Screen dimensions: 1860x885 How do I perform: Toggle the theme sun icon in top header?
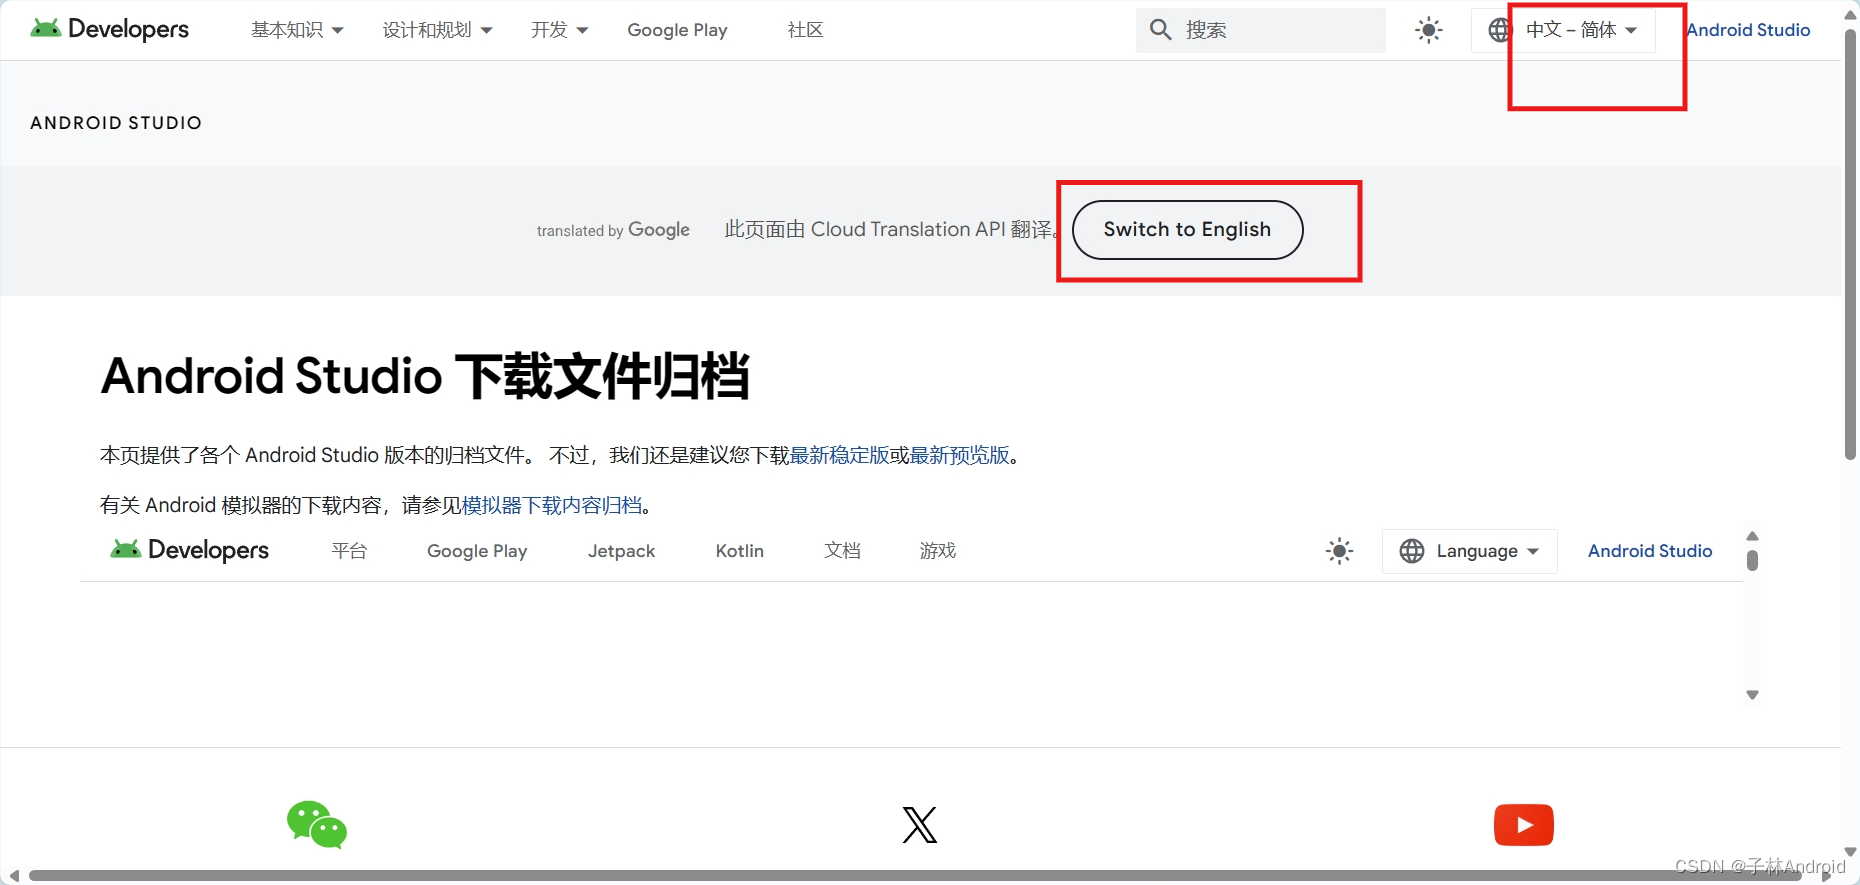[1429, 30]
